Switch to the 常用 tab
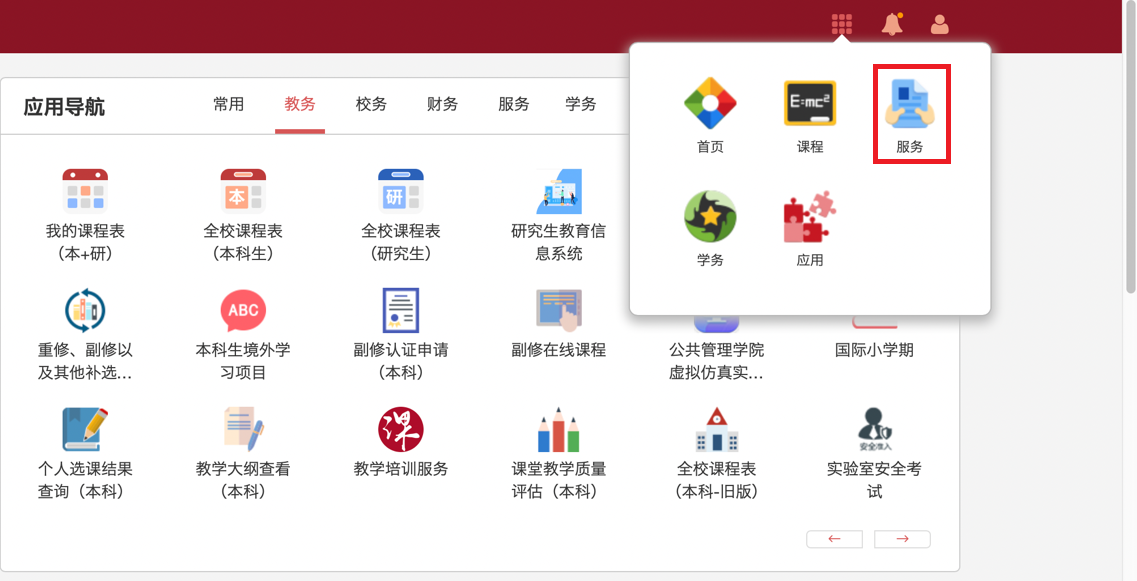Screen dimensions: 1137x581 point(228,104)
